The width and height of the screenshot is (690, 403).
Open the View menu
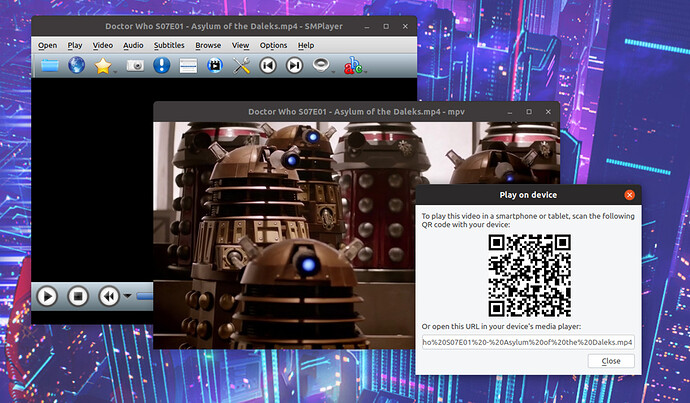point(240,45)
